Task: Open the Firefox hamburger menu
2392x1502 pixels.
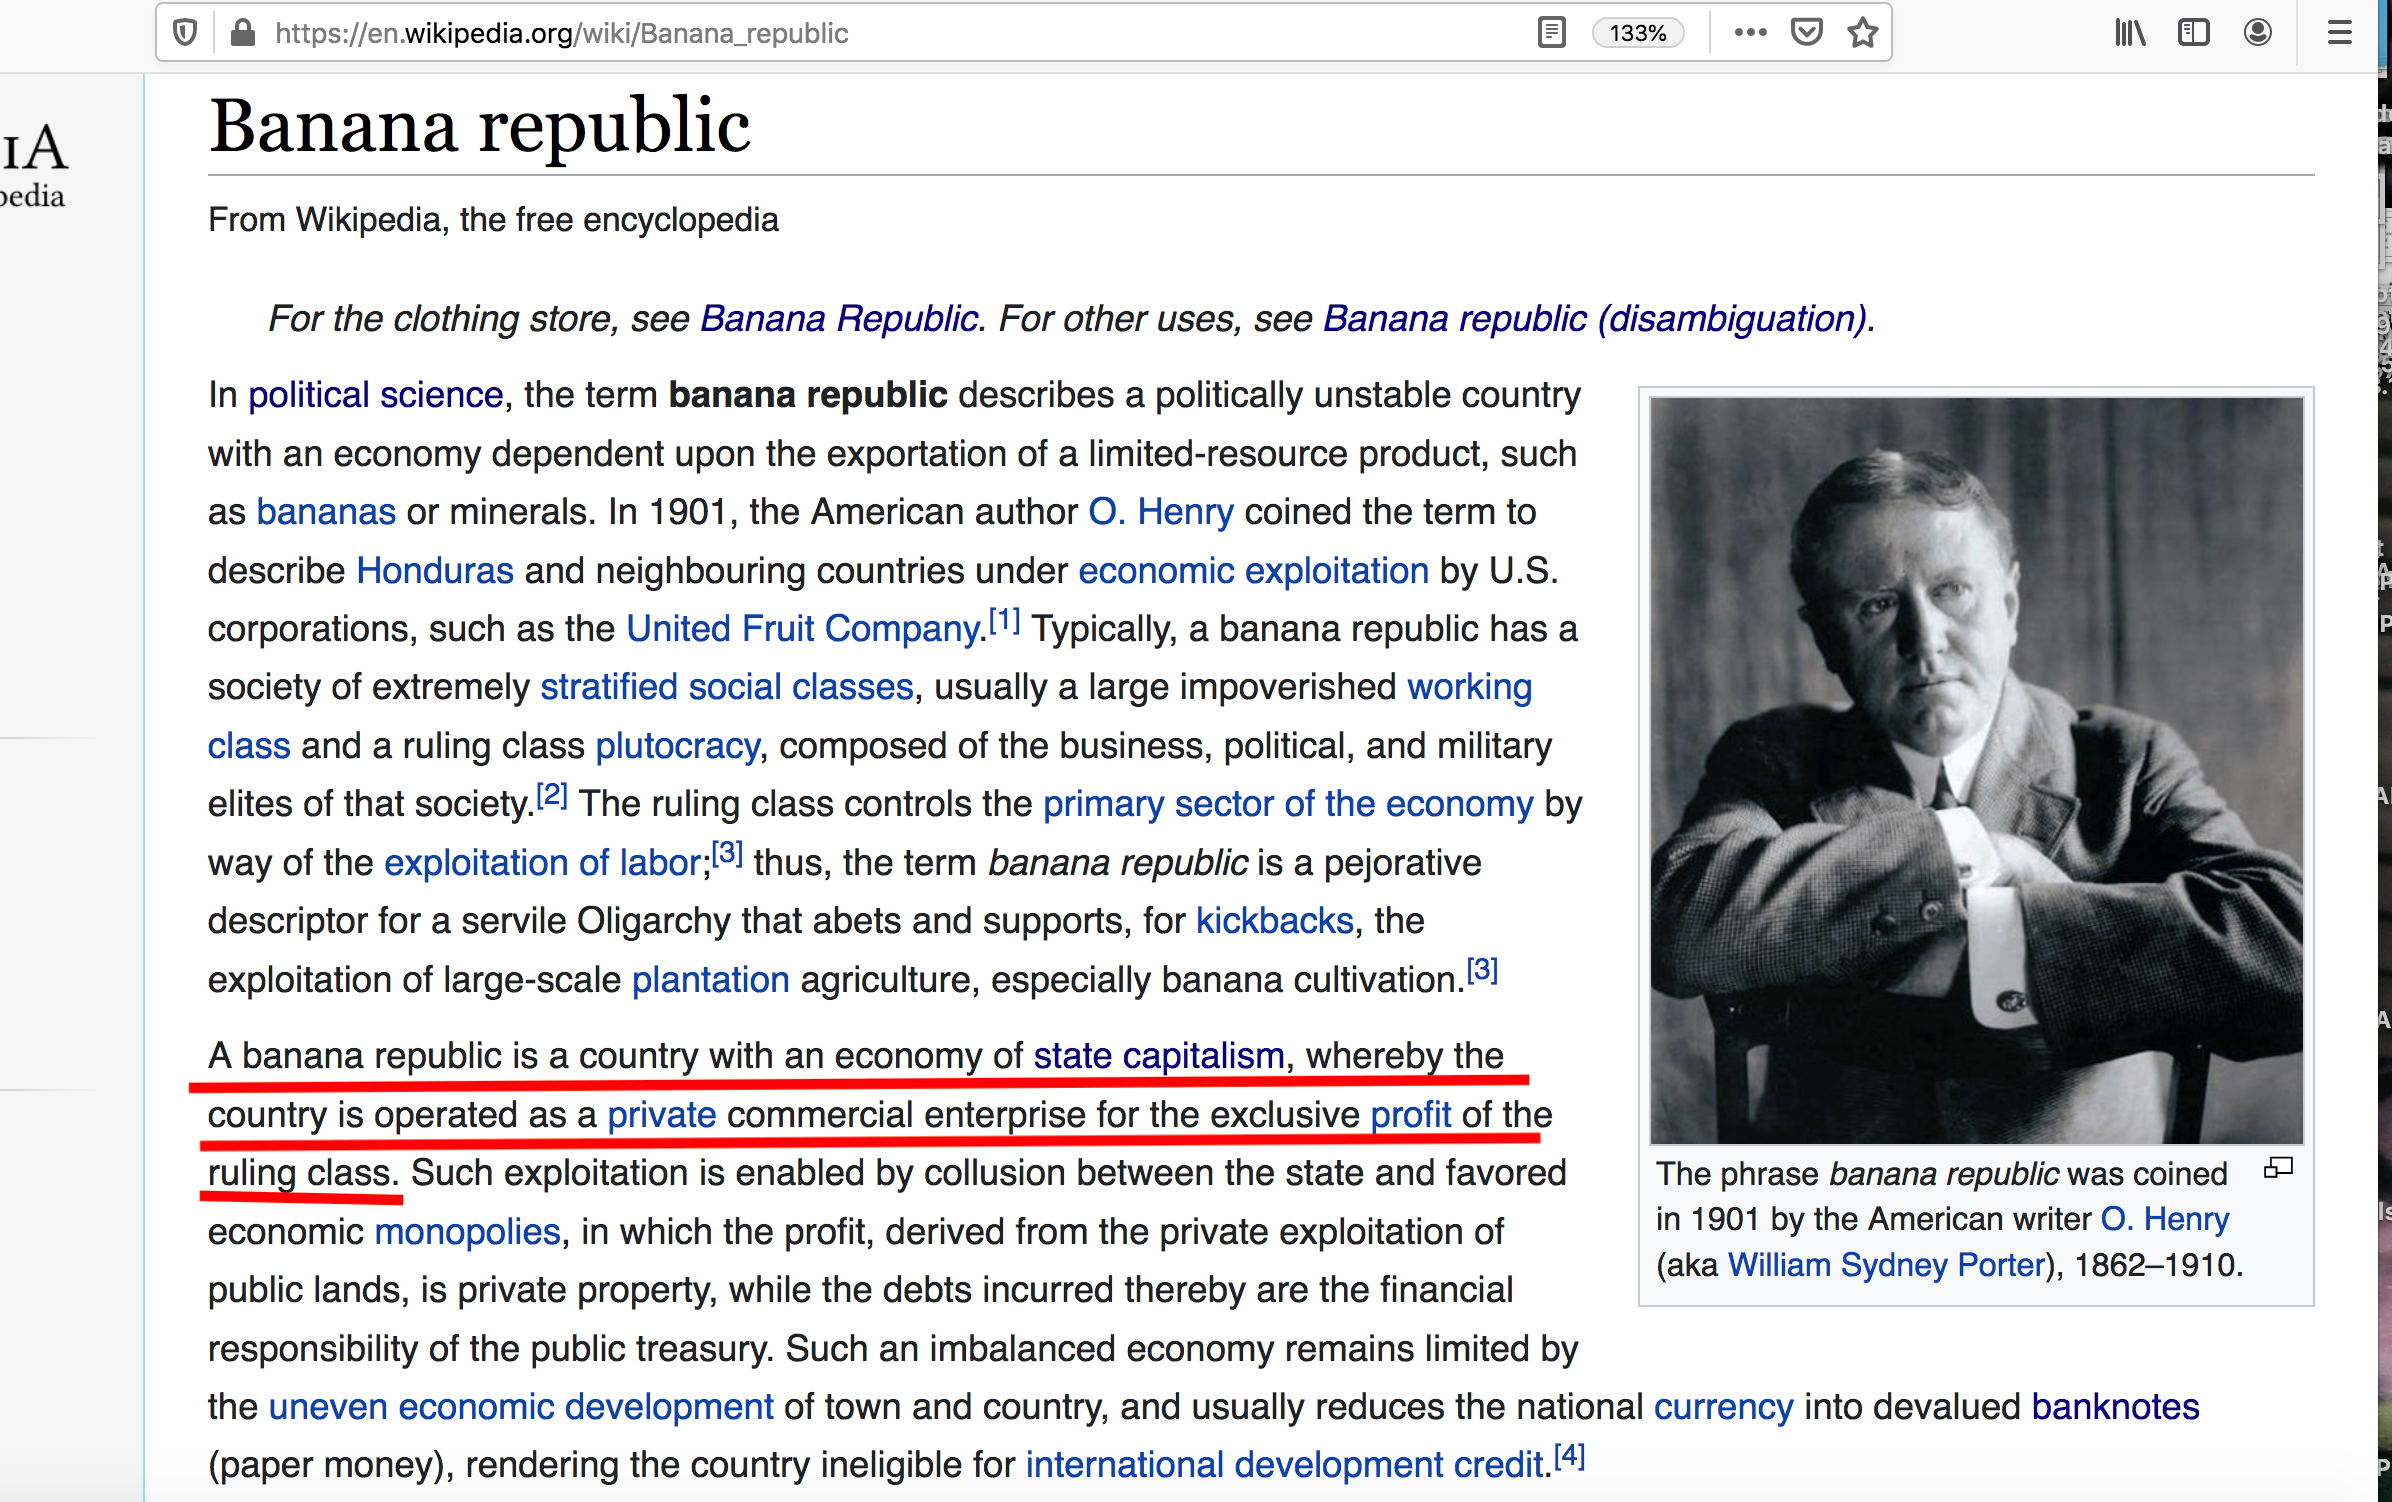Action: [2339, 33]
